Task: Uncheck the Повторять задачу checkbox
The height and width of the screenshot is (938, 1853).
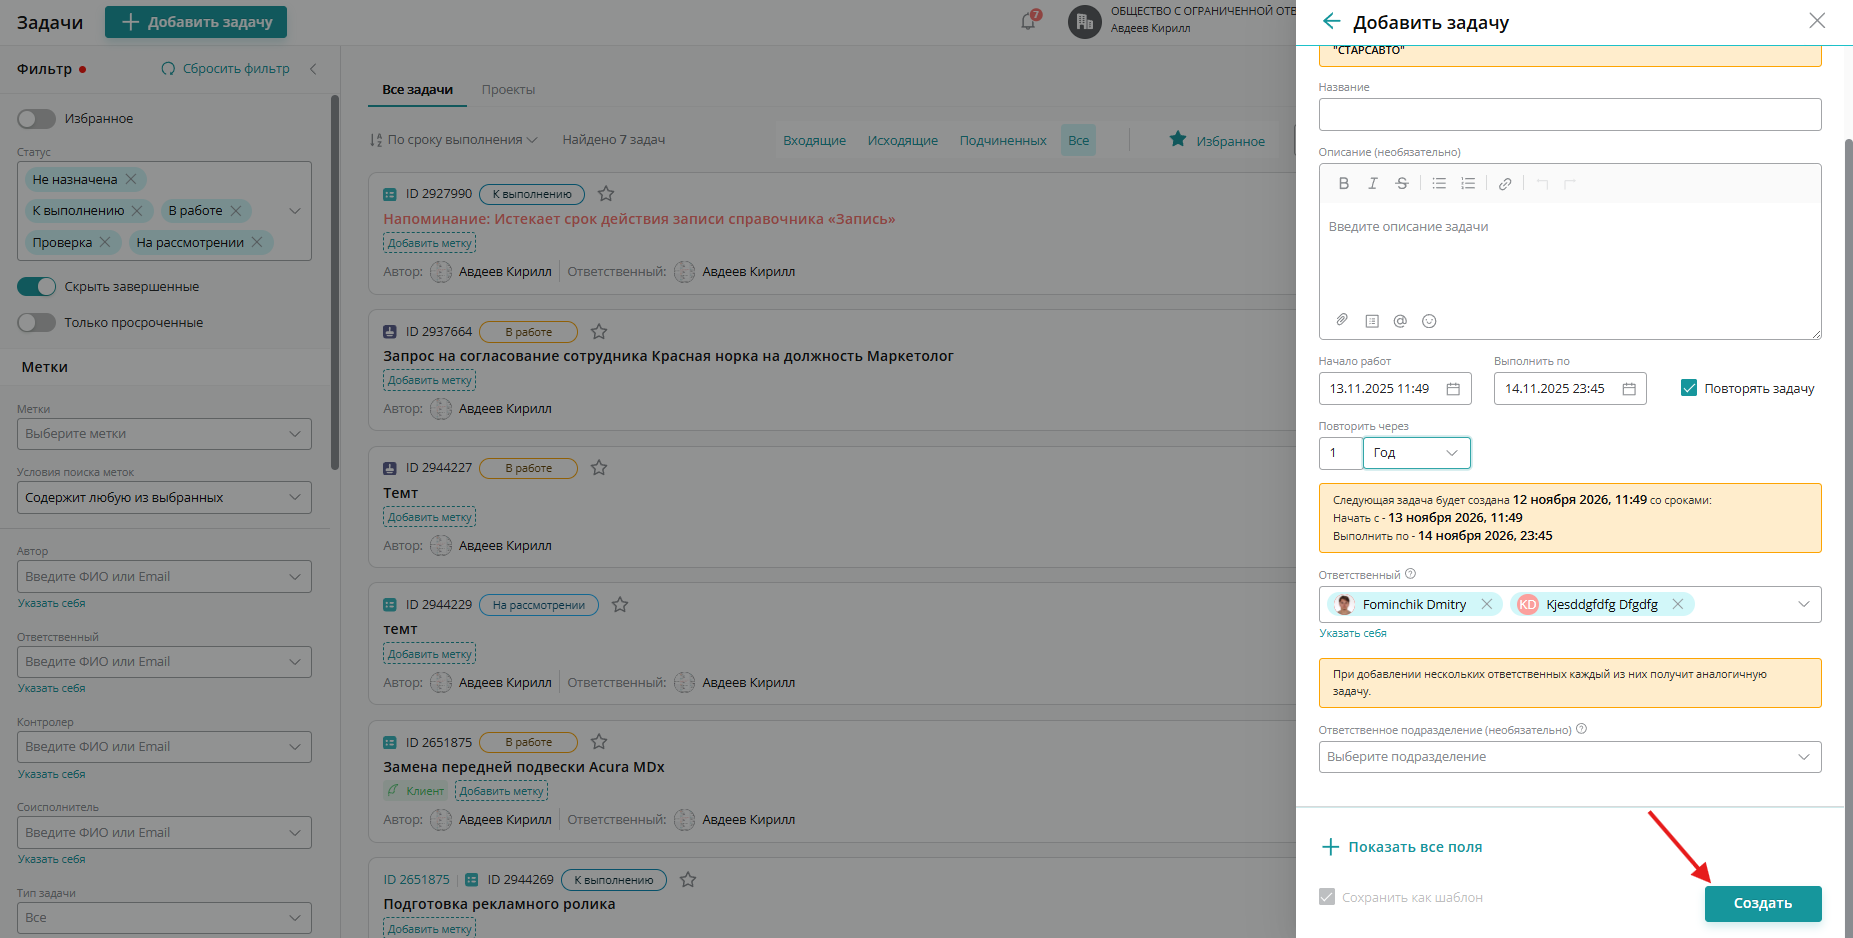Action: point(1689,388)
